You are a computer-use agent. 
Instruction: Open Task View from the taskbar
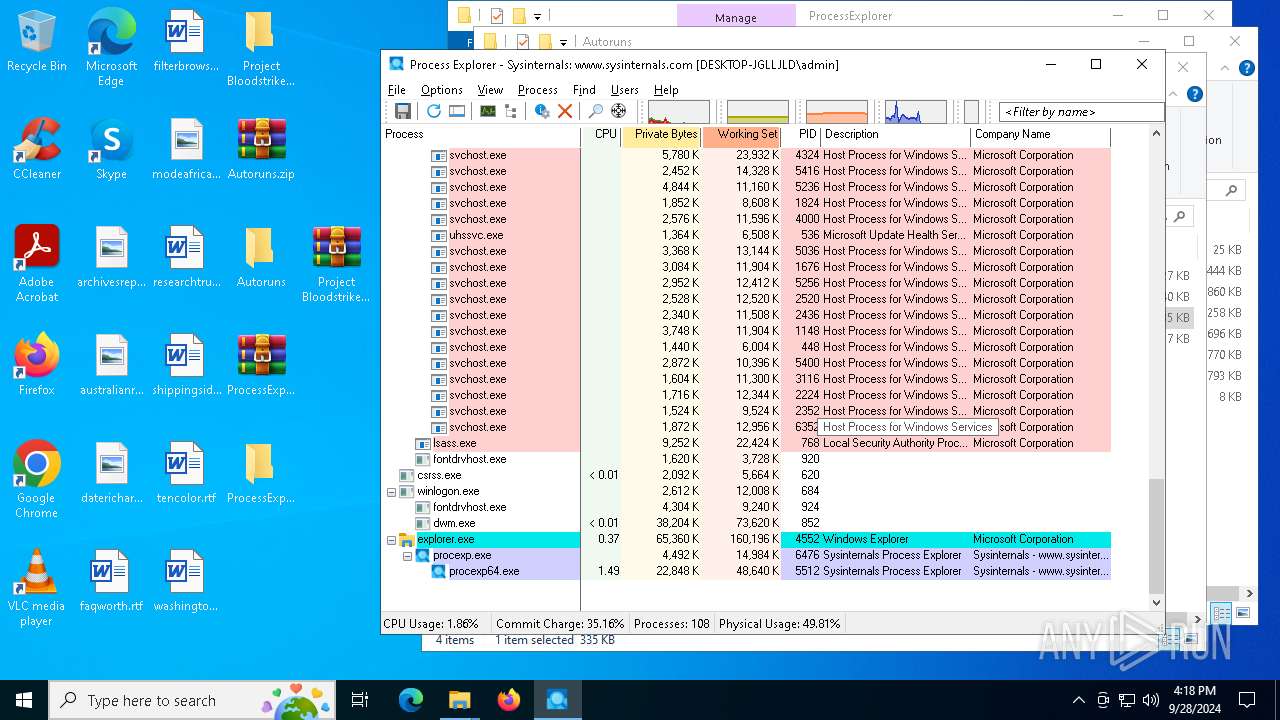click(x=360, y=700)
